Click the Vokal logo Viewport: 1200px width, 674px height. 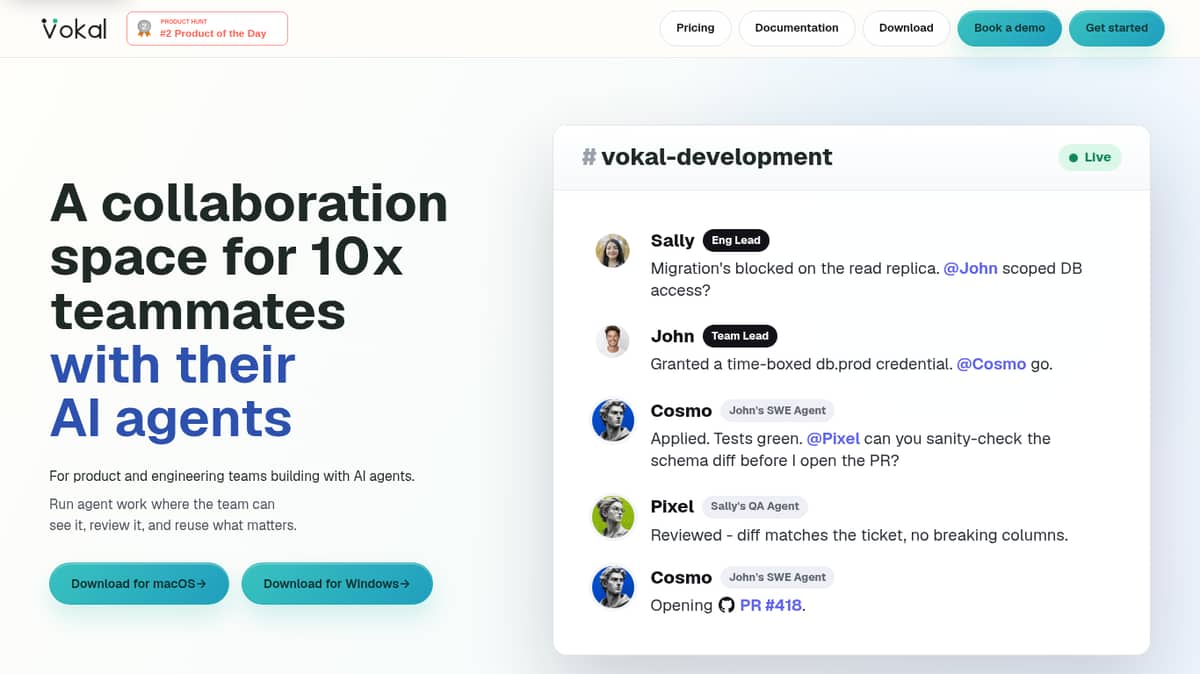[74, 28]
